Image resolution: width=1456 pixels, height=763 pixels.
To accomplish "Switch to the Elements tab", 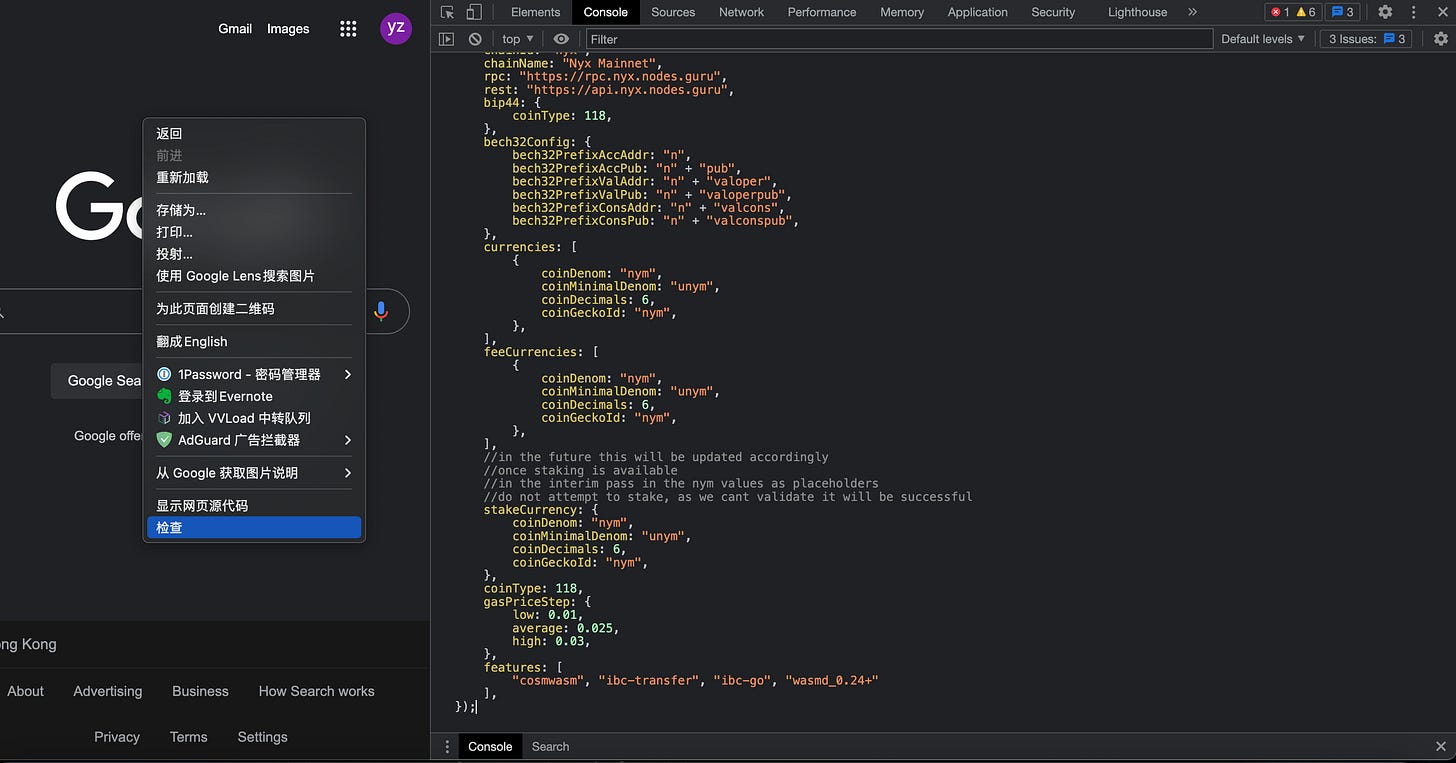I will (x=535, y=12).
